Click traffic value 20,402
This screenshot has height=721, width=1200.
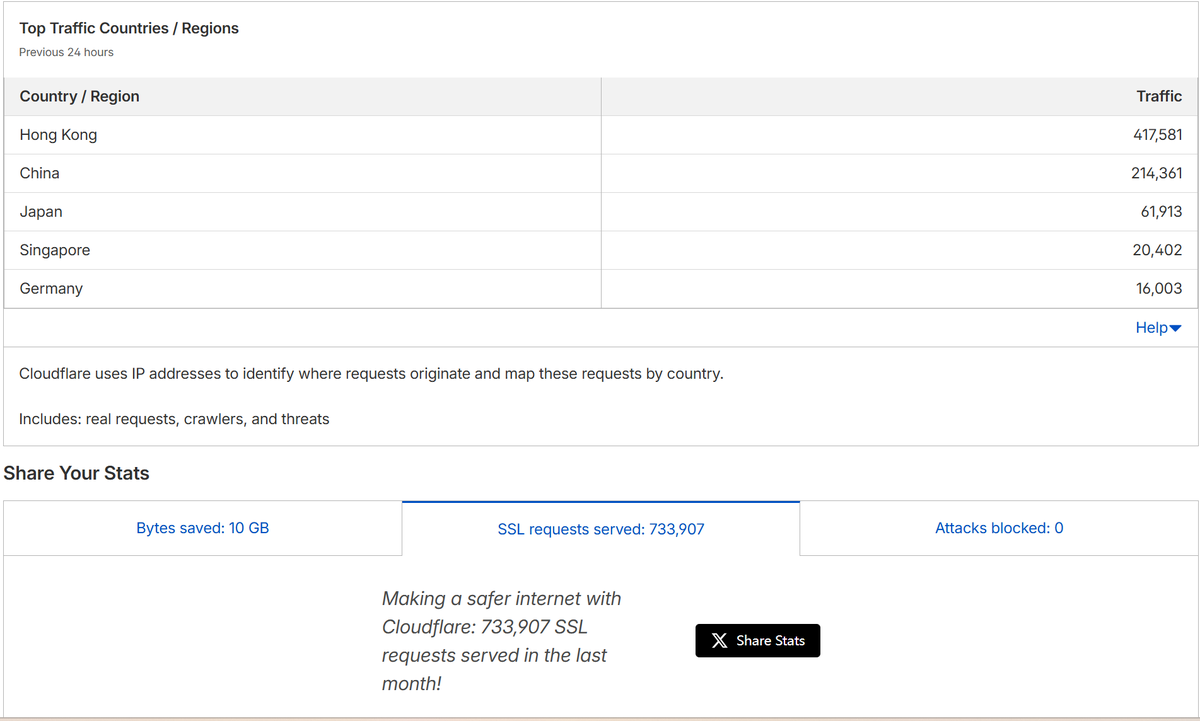pyautogui.click(x=1159, y=250)
